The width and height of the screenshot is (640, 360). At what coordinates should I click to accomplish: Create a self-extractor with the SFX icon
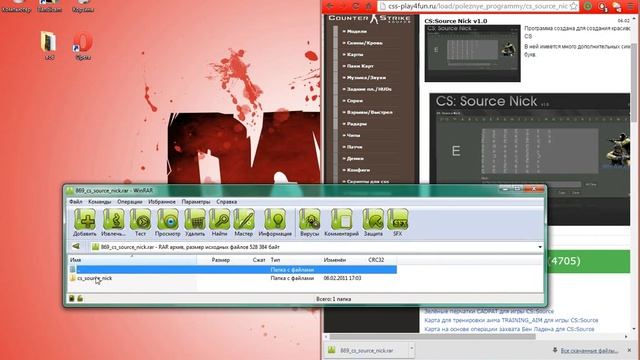pos(398,222)
